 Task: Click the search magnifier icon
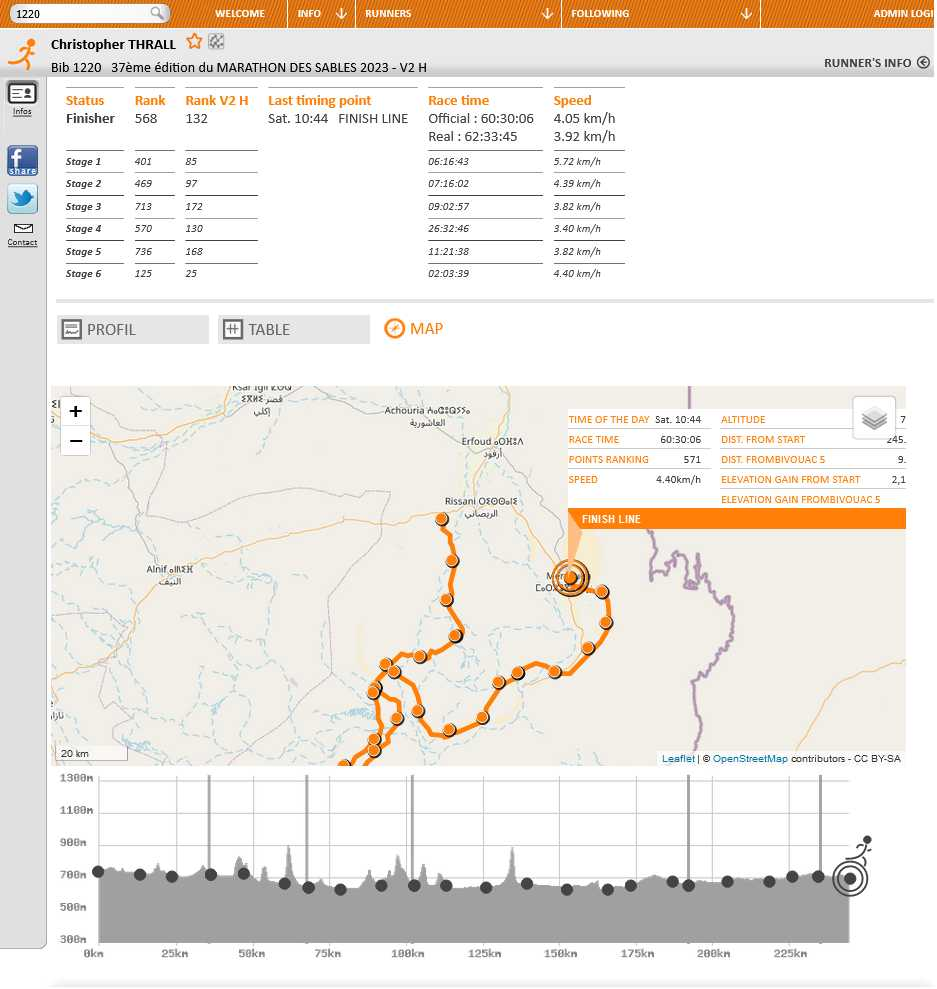point(157,13)
